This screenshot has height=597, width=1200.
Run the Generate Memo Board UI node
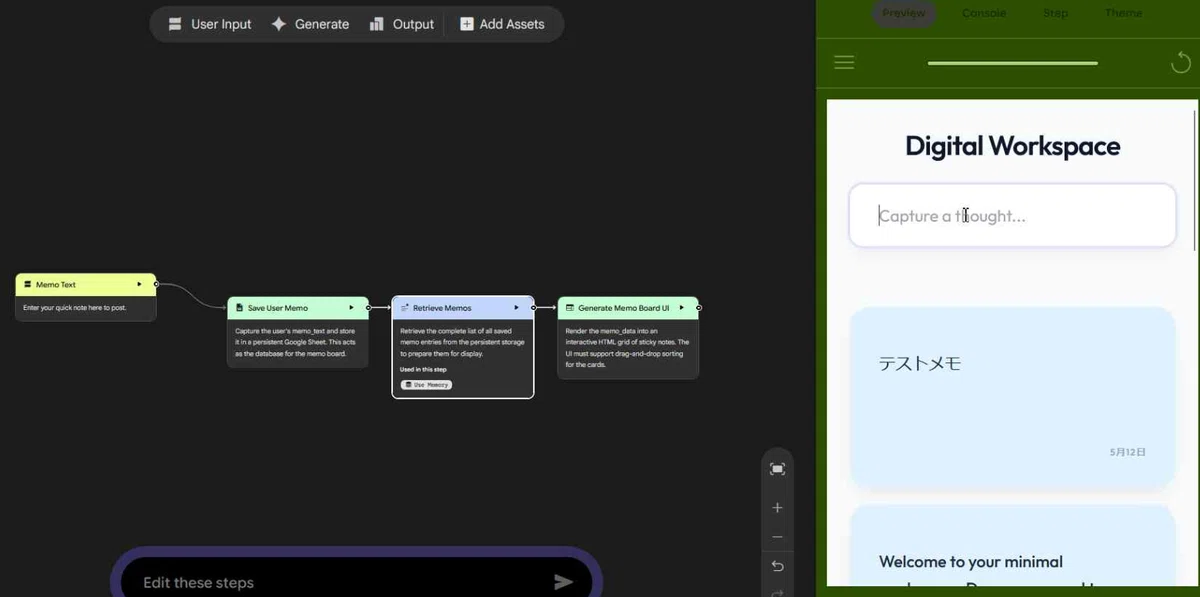tap(681, 308)
